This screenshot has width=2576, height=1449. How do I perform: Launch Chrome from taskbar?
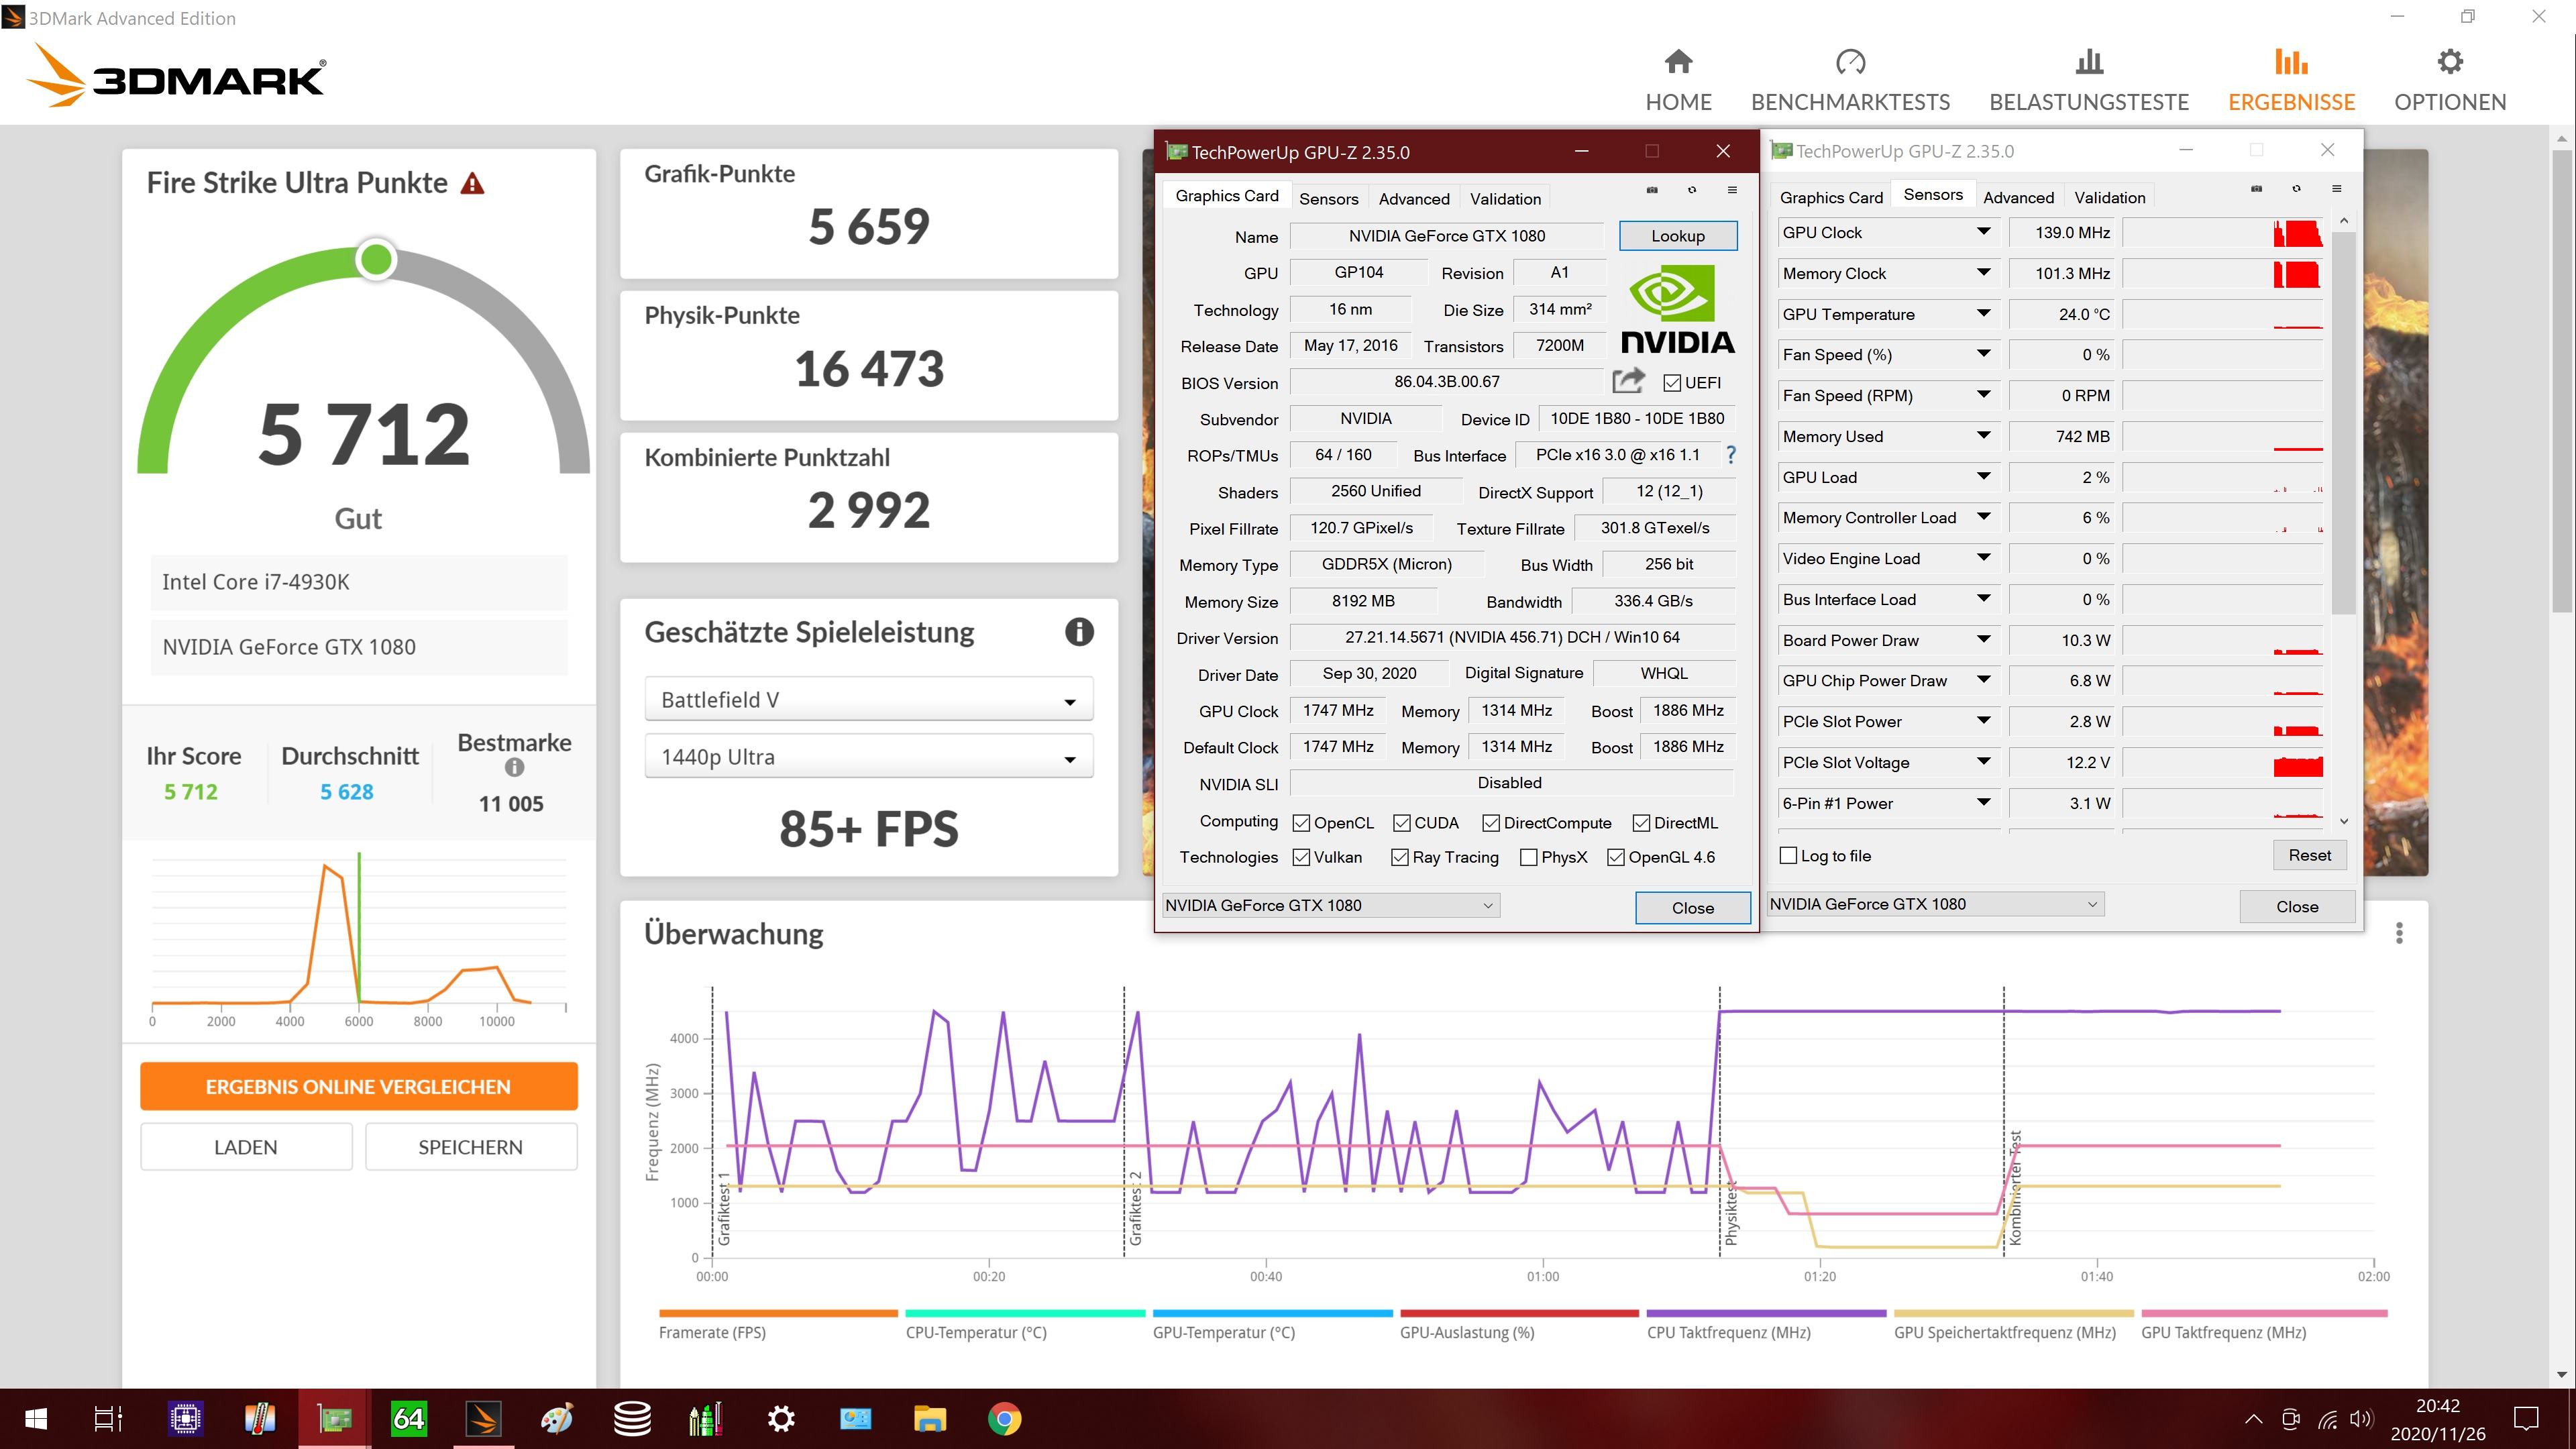[x=1004, y=1418]
